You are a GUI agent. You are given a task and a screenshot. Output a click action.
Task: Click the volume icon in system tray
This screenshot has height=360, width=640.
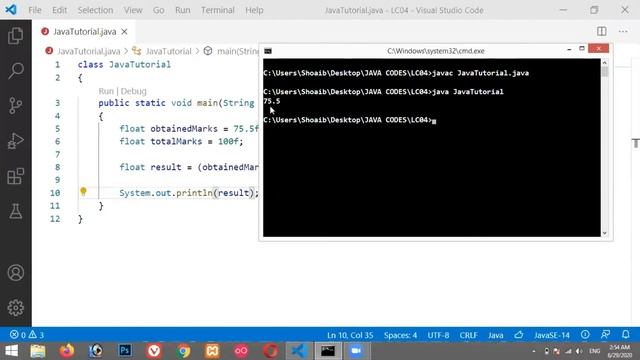579,351
